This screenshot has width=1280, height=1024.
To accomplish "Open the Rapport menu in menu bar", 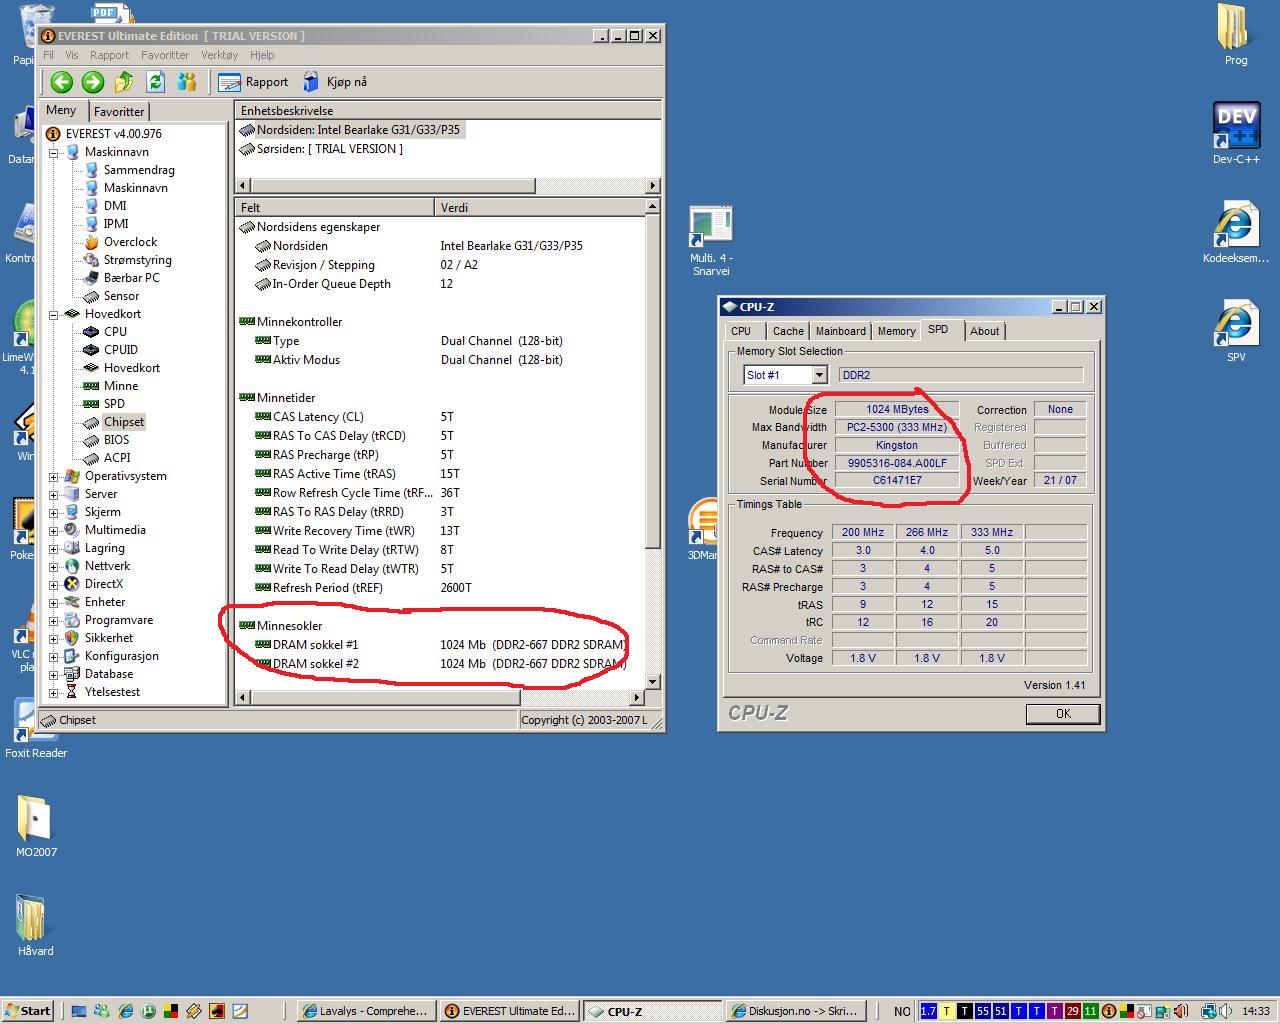I will pyautogui.click(x=109, y=55).
